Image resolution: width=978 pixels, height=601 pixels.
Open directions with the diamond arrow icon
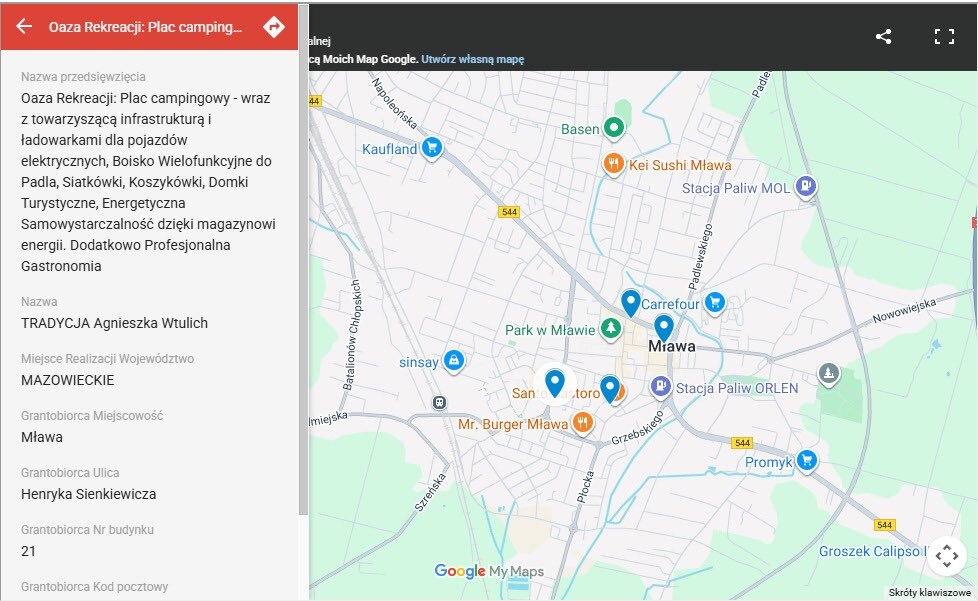pos(273,27)
